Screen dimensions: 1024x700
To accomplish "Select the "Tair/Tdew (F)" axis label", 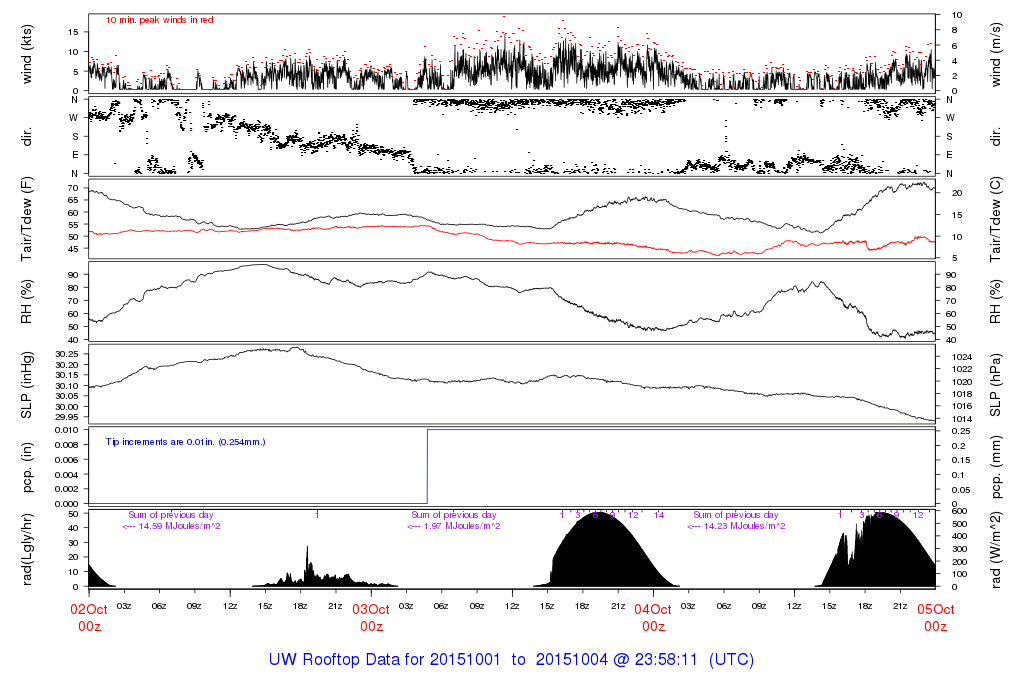I will point(27,219).
